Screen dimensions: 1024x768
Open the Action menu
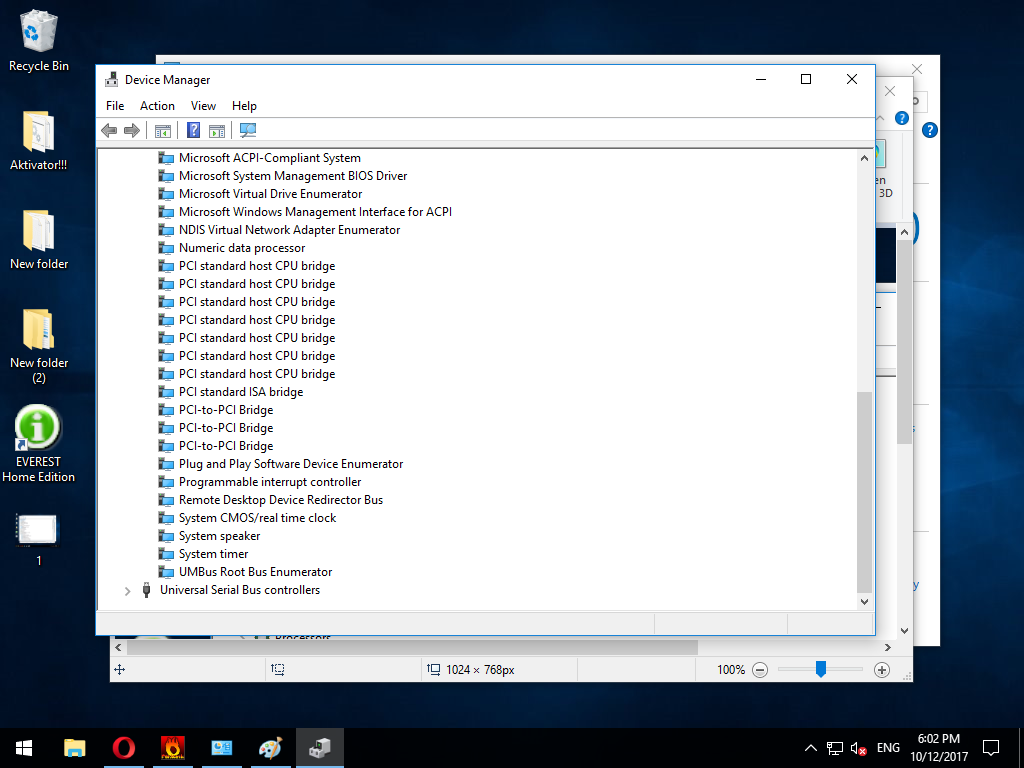tap(157, 106)
